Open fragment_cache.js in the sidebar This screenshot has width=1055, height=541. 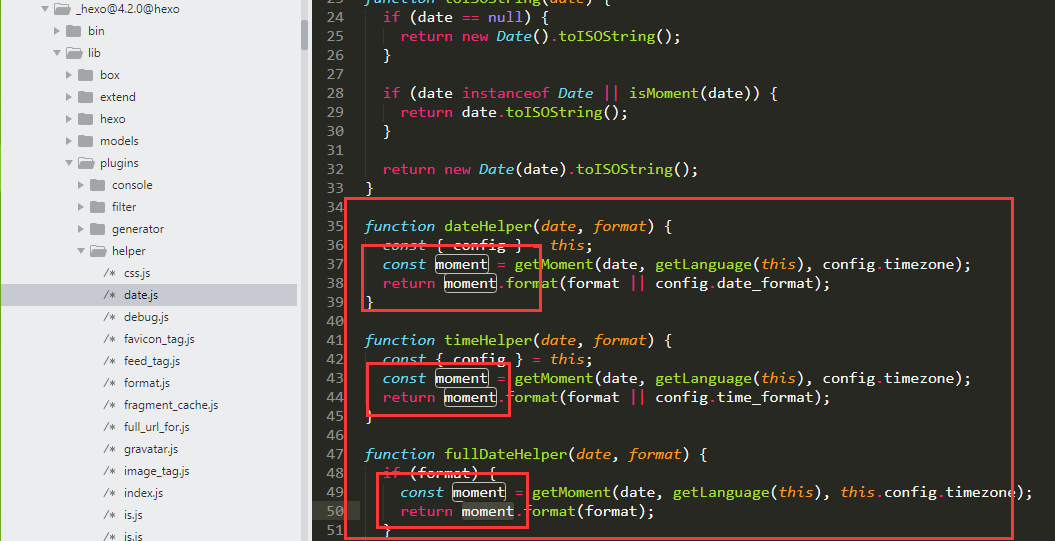pos(171,405)
